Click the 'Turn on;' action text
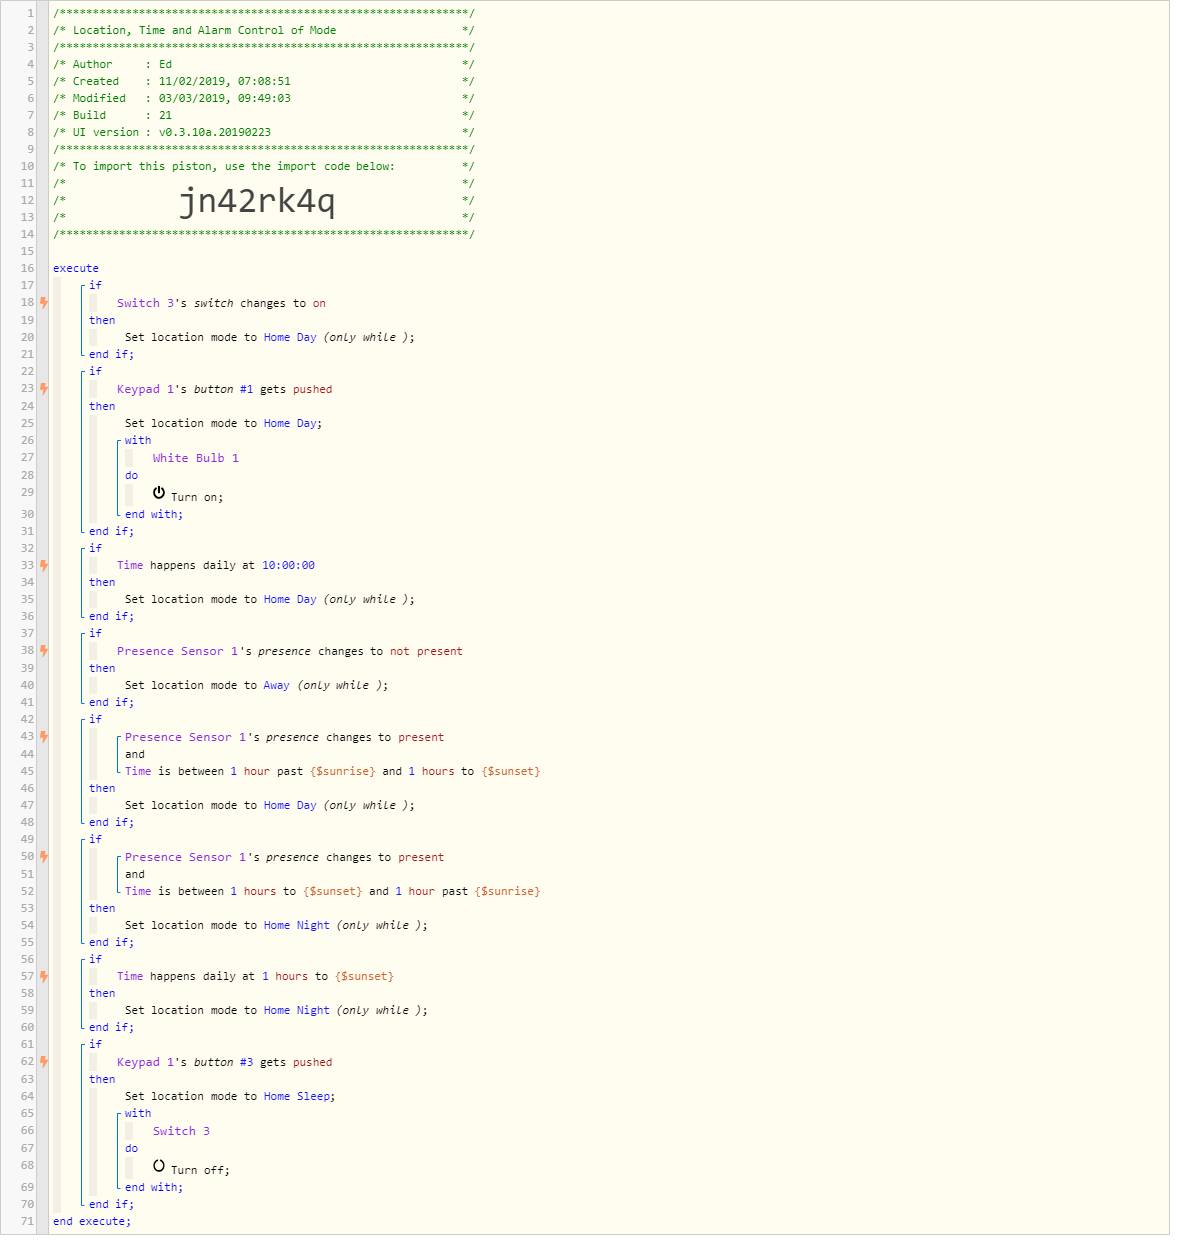 pyautogui.click(x=197, y=497)
